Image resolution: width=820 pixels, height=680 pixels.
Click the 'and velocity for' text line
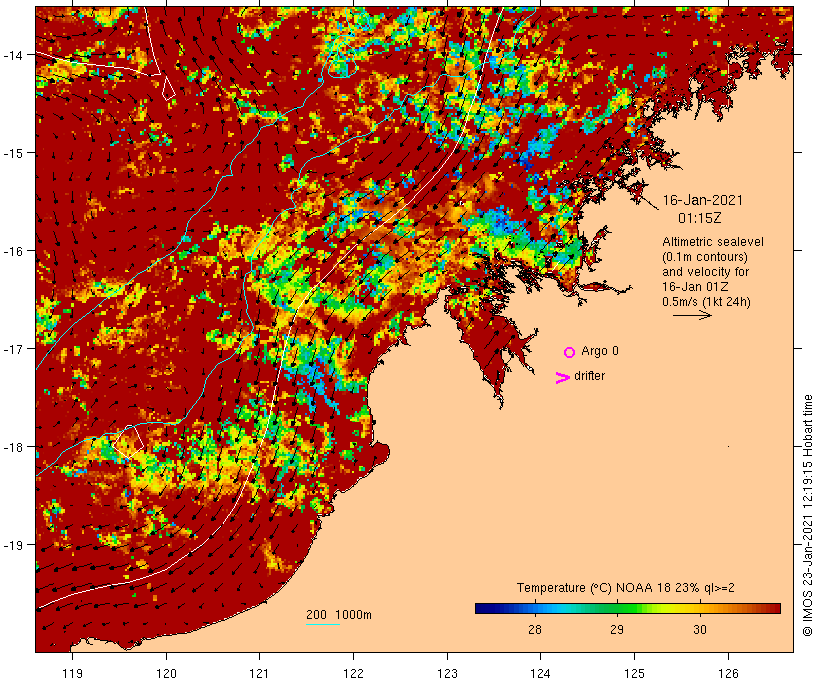pos(705,271)
